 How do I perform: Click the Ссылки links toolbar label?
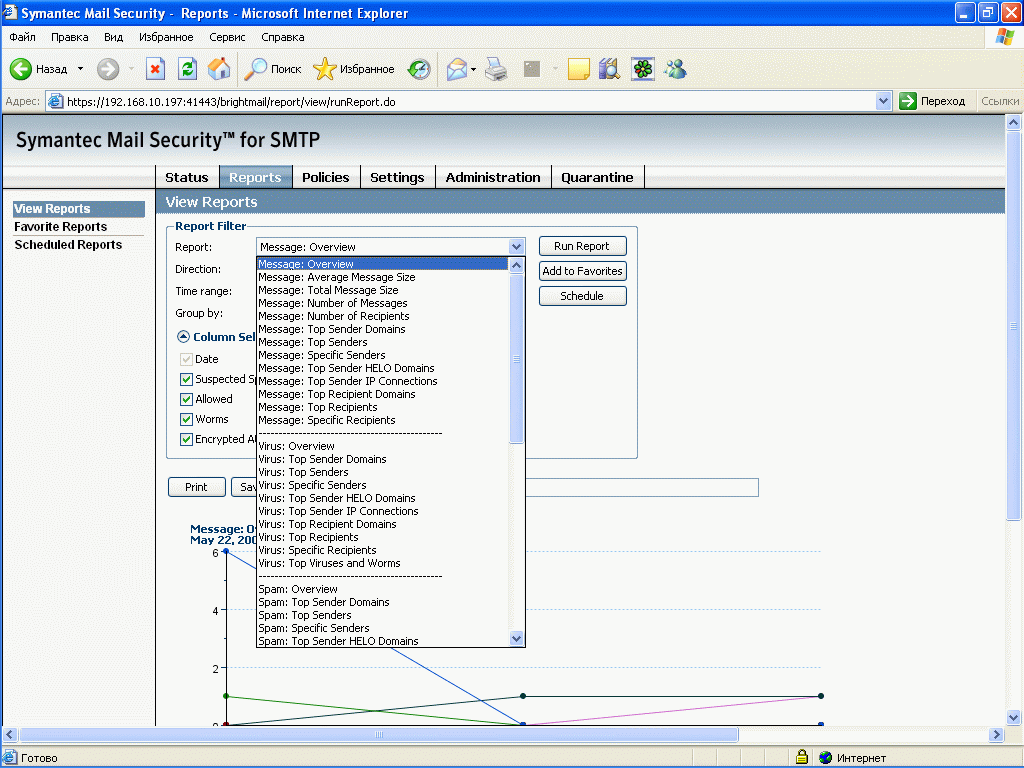tap(1000, 101)
